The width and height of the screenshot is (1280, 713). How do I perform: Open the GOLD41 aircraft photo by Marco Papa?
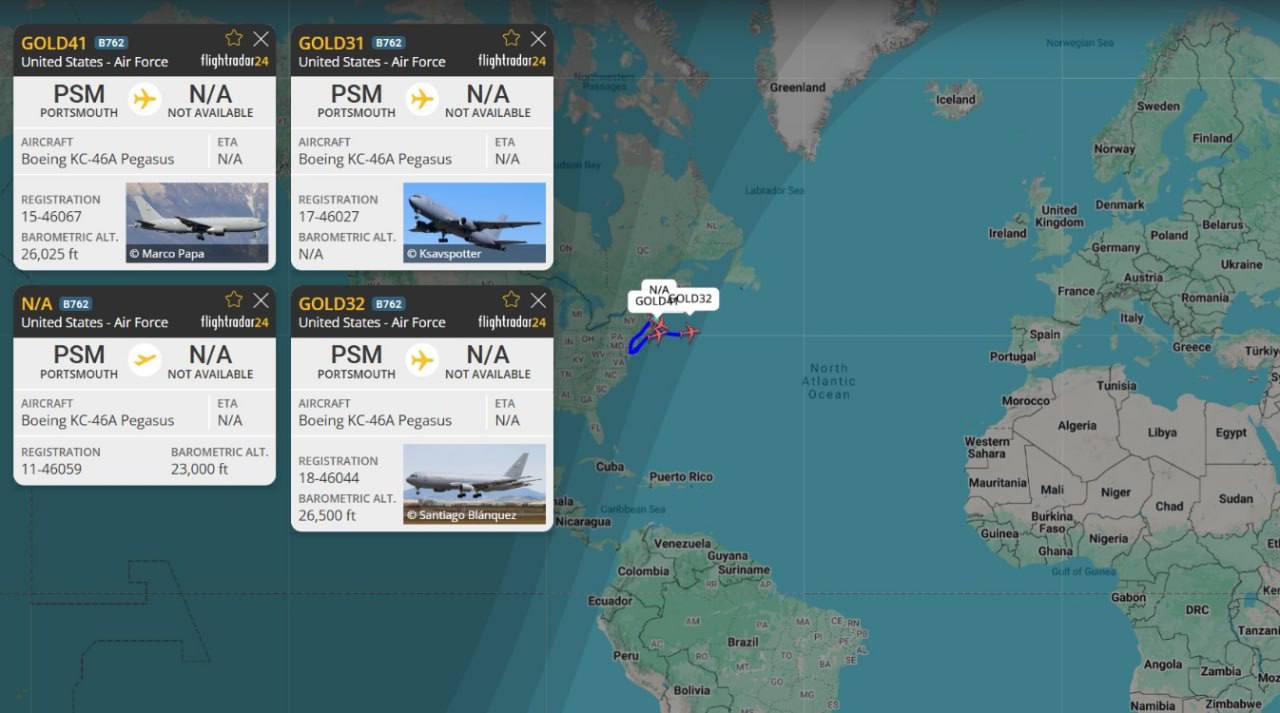[x=197, y=222]
